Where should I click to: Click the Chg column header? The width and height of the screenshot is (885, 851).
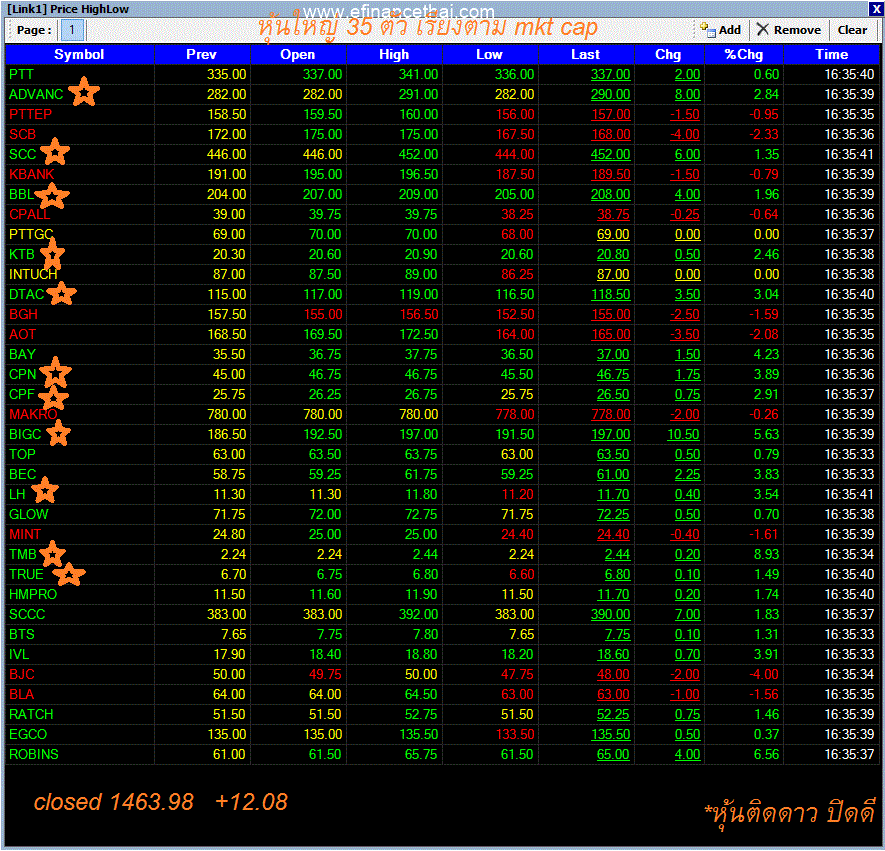tap(669, 54)
